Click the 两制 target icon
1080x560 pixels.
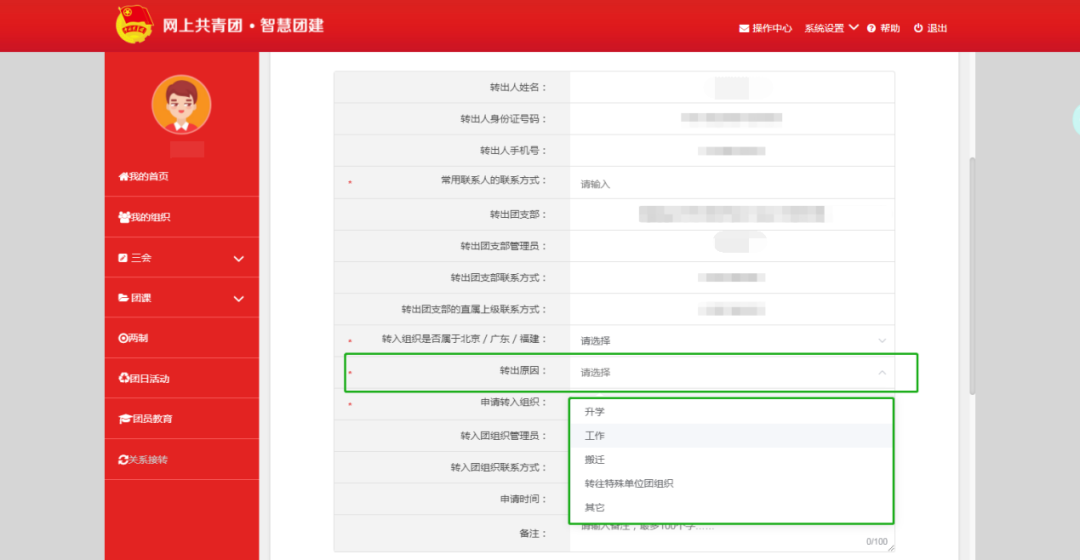point(123,338)
